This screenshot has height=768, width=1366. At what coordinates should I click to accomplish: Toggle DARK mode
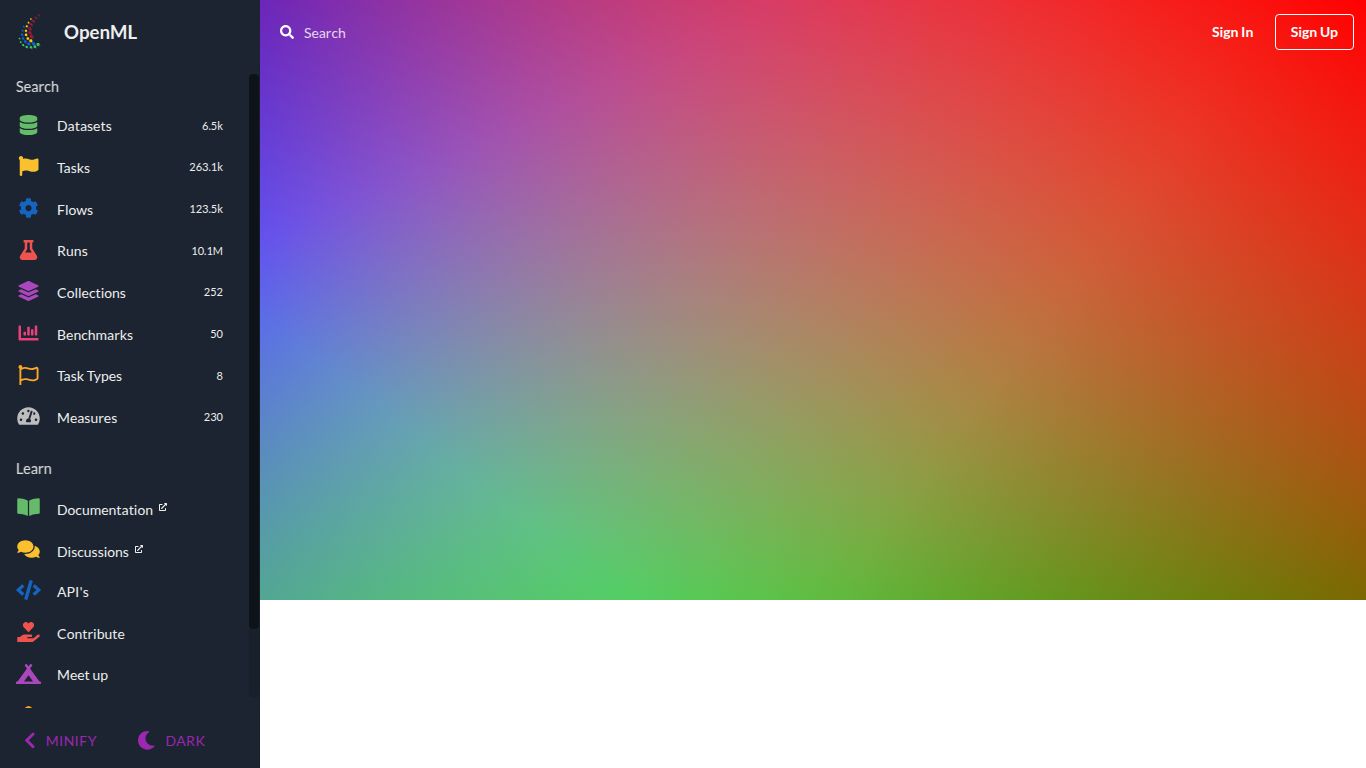click(x=170, y=740)
